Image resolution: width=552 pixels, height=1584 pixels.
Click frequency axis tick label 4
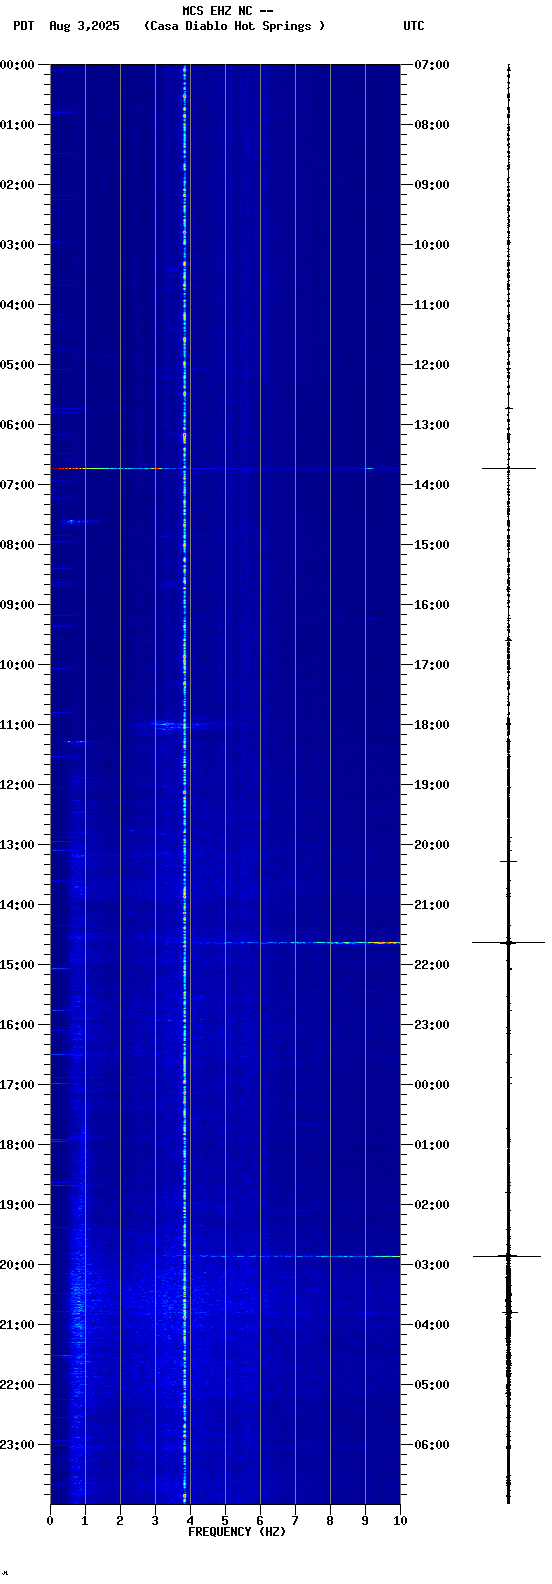point(190,1520)
